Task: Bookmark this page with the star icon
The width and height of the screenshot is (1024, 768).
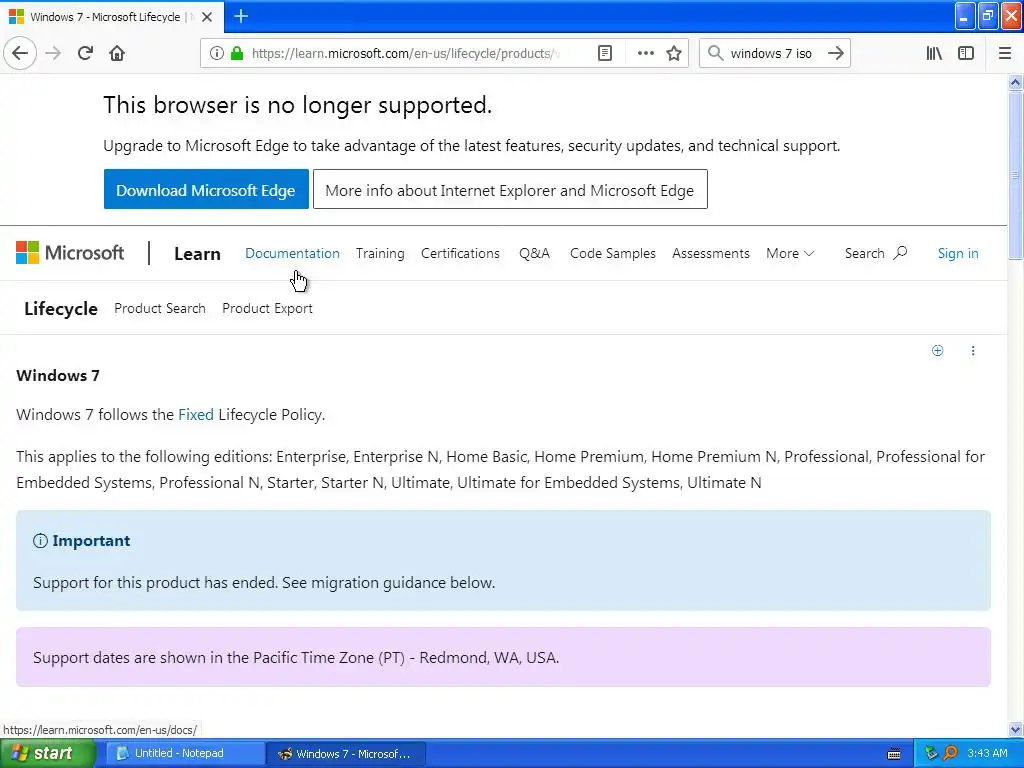Action: [674, 53]
